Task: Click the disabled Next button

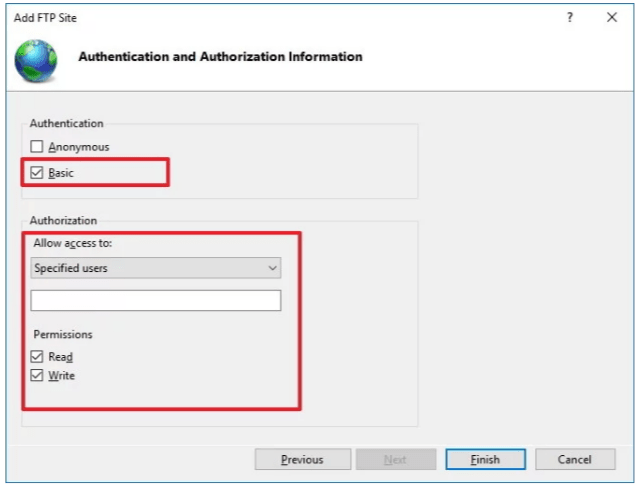Action: (395, 459)
